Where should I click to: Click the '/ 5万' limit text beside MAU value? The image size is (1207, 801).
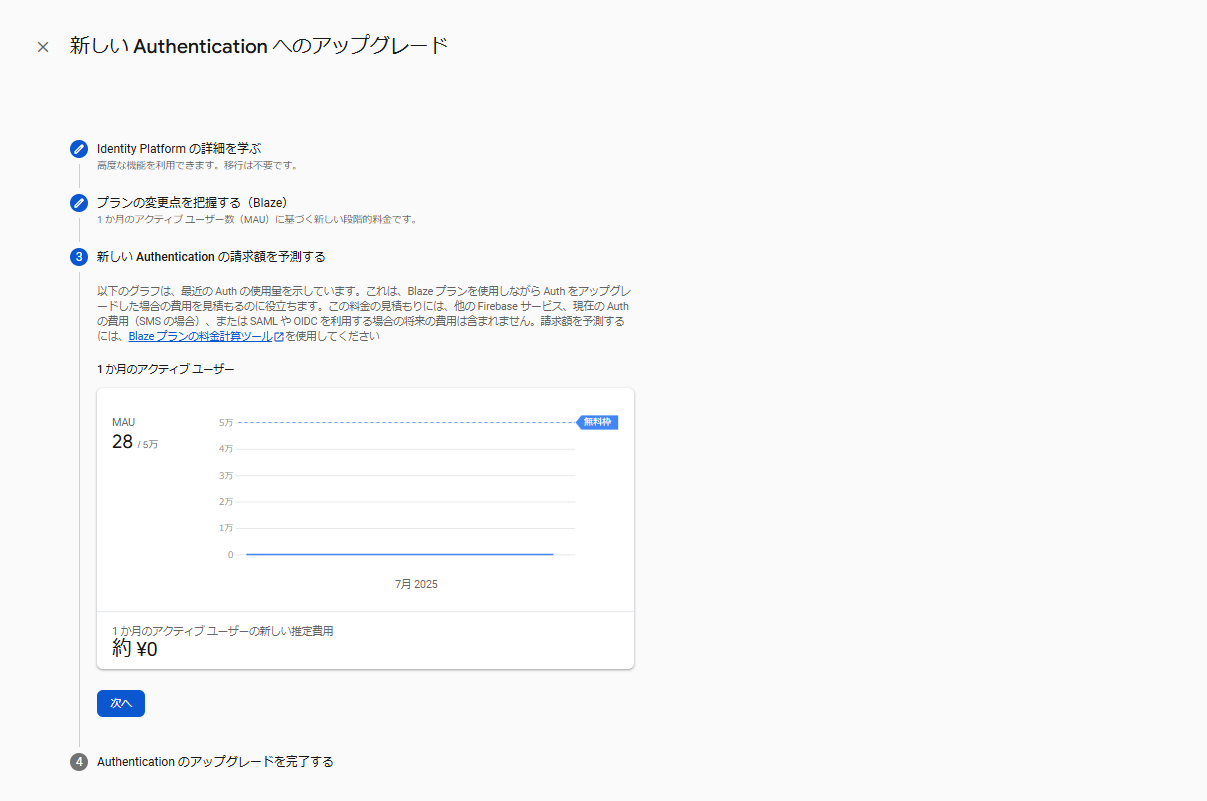click(x=147, y=444)
